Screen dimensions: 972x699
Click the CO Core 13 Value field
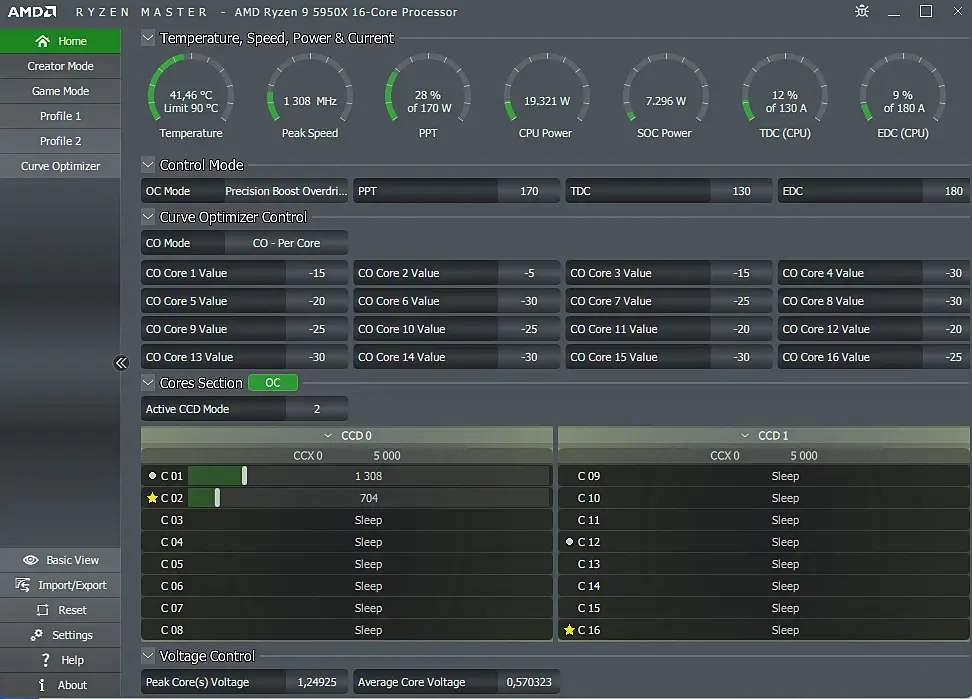click(x=317, y=357)
